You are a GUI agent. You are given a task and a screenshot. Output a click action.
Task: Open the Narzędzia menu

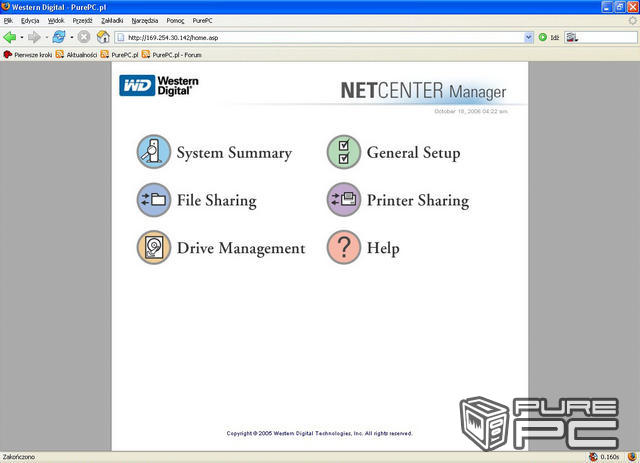click(145, 20)
